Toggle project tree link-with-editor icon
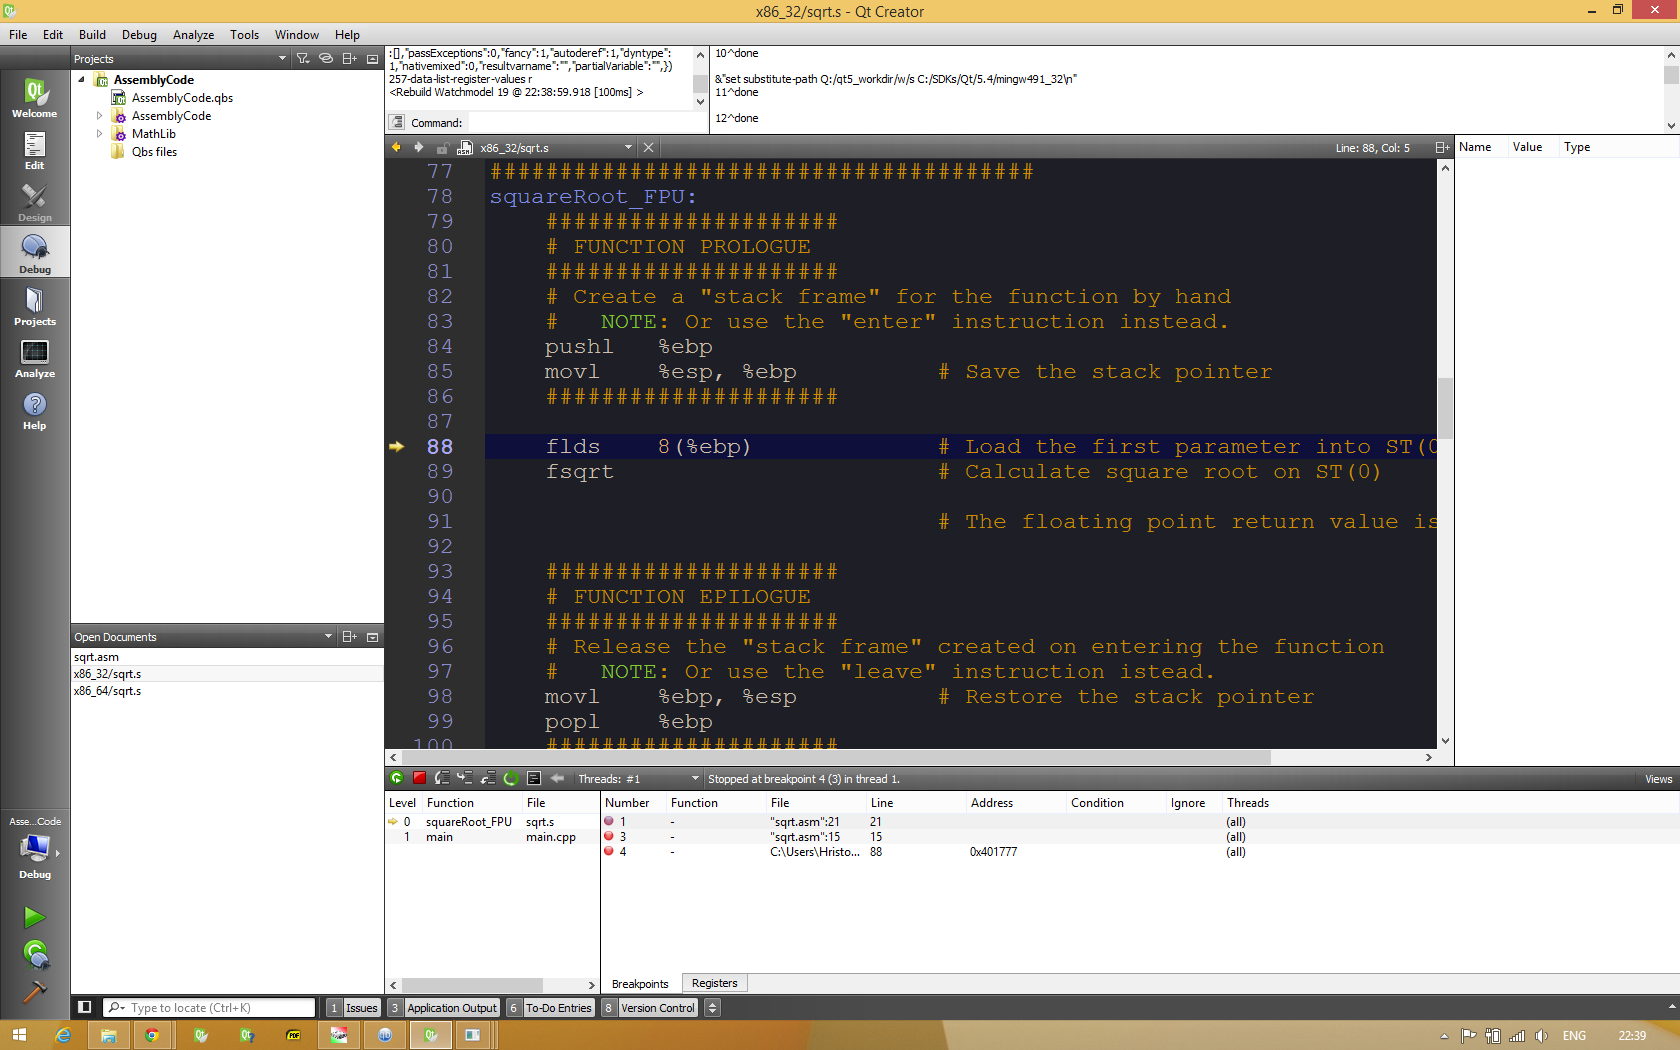This screenshot has width=1680, height=1050. [326, 59]
